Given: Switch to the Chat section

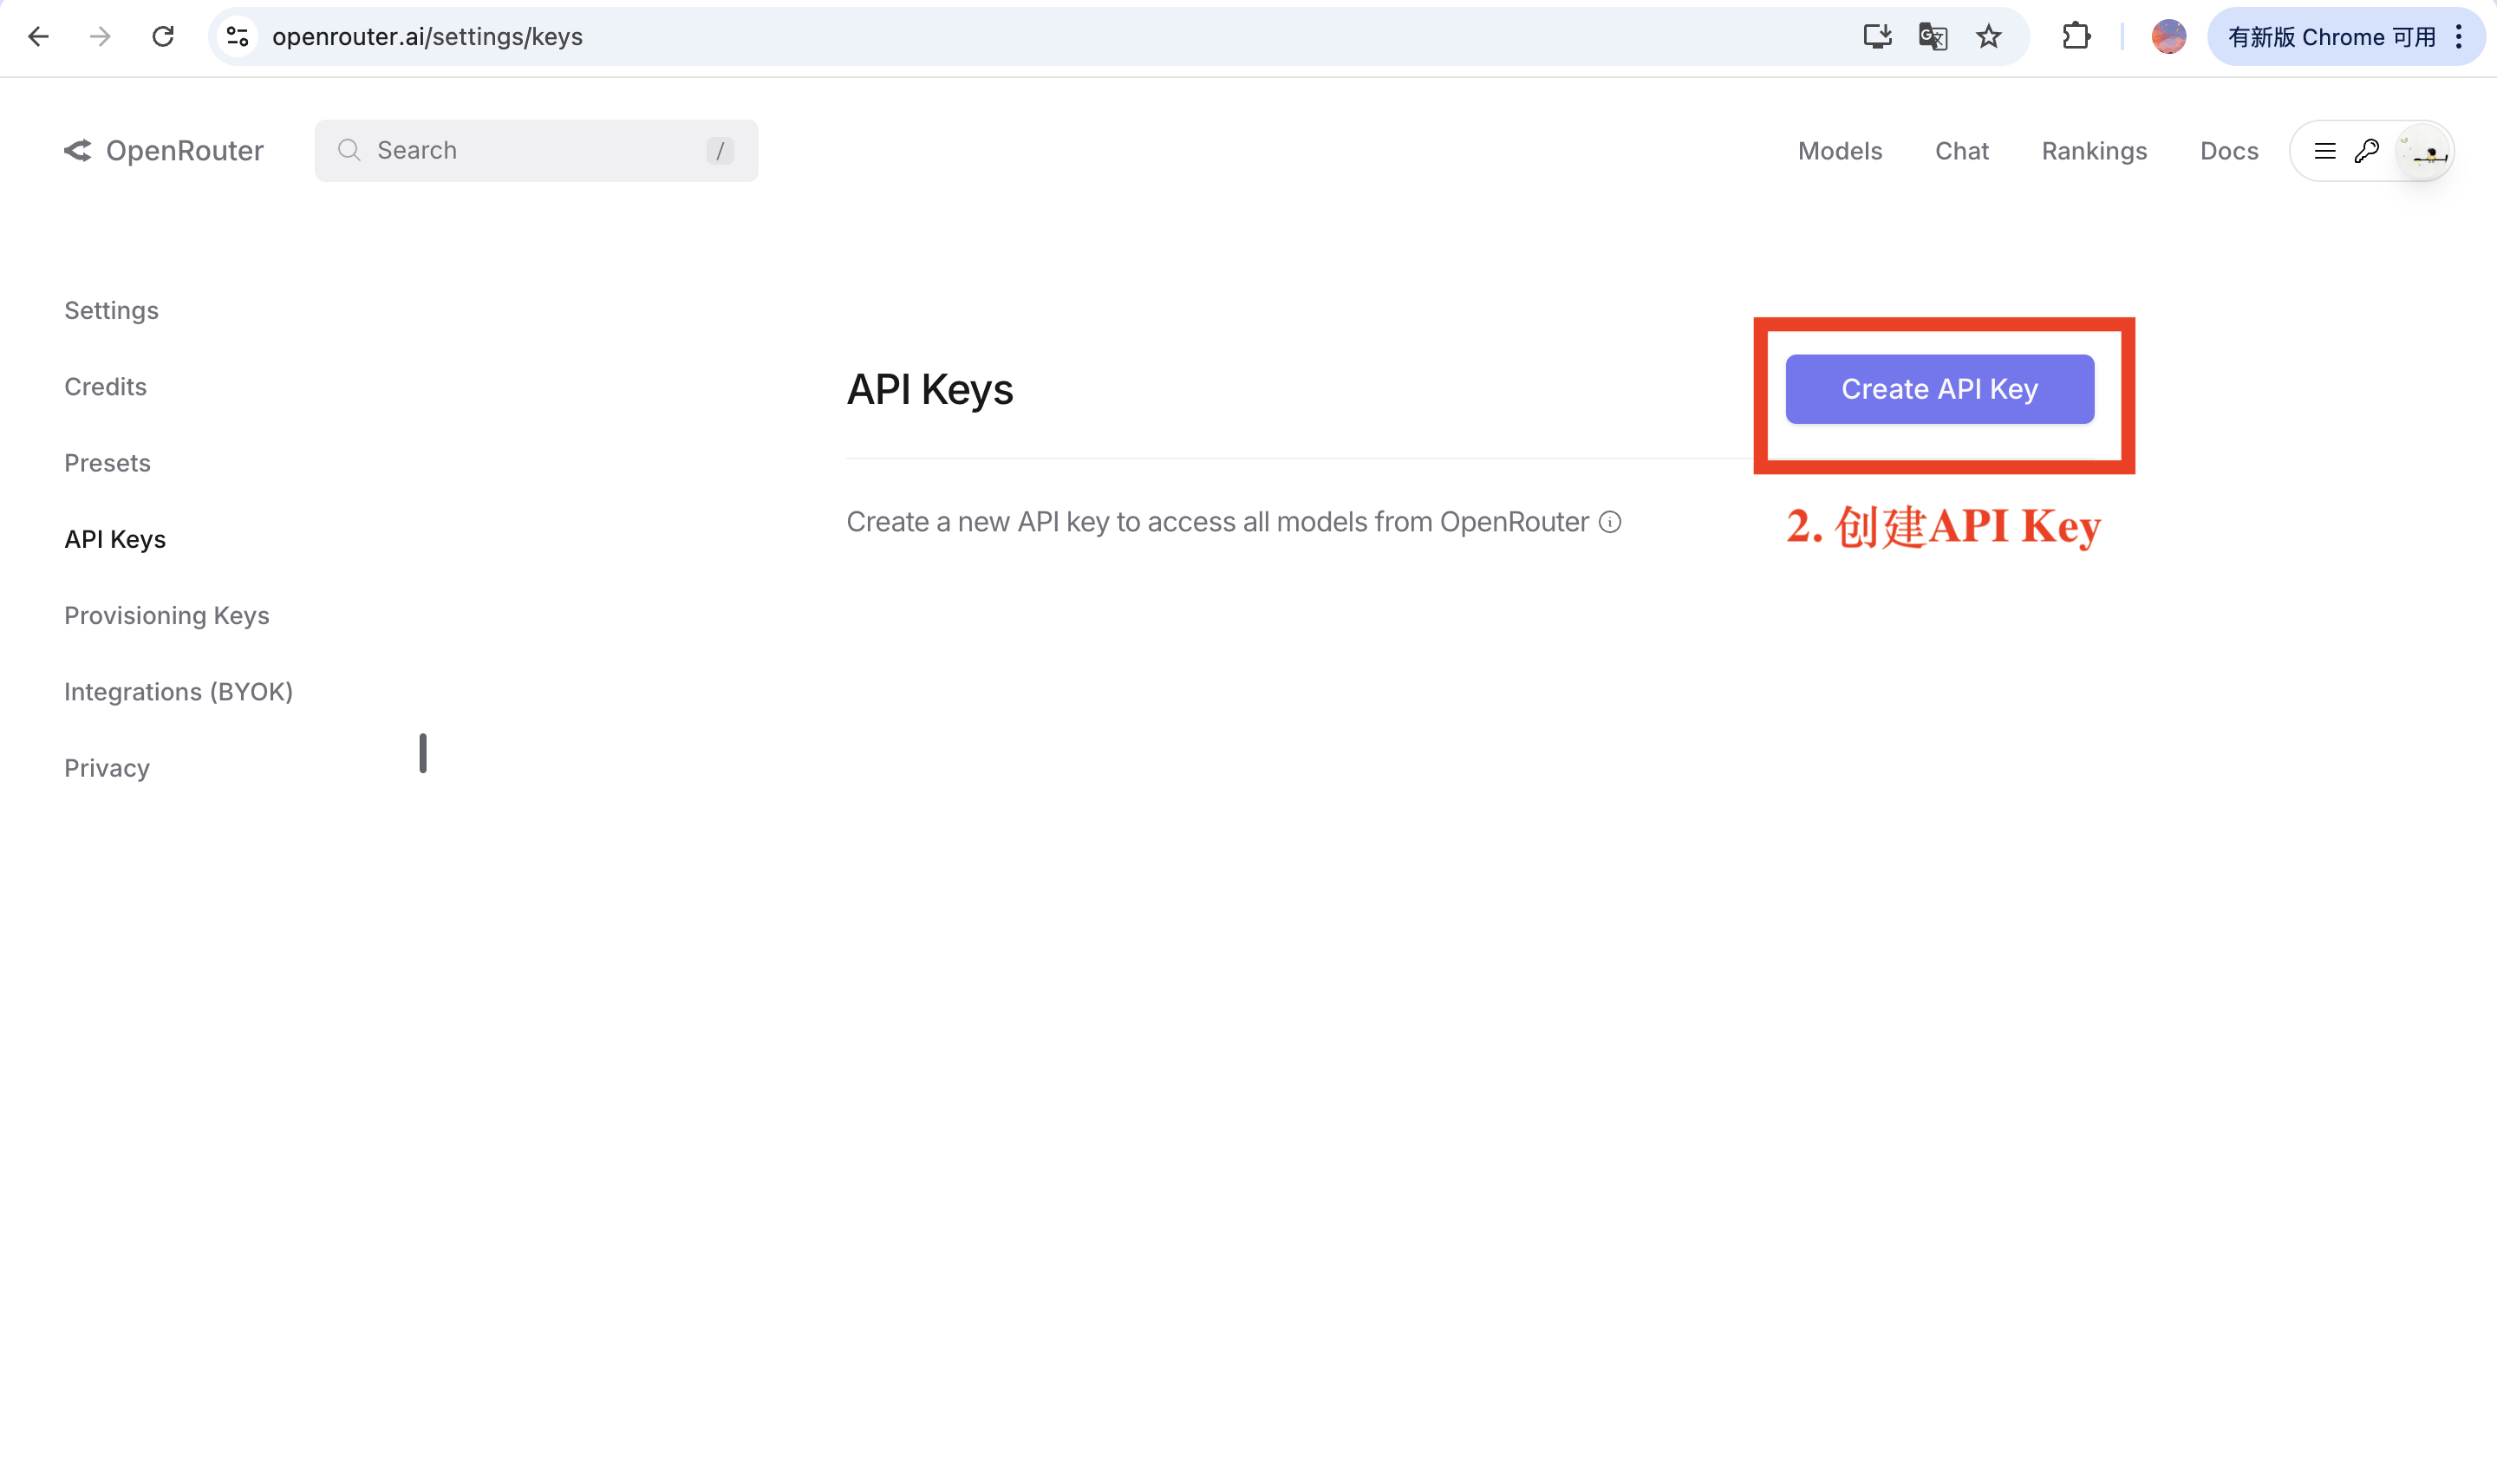Looking at the screenshot, I should 1960,150.
